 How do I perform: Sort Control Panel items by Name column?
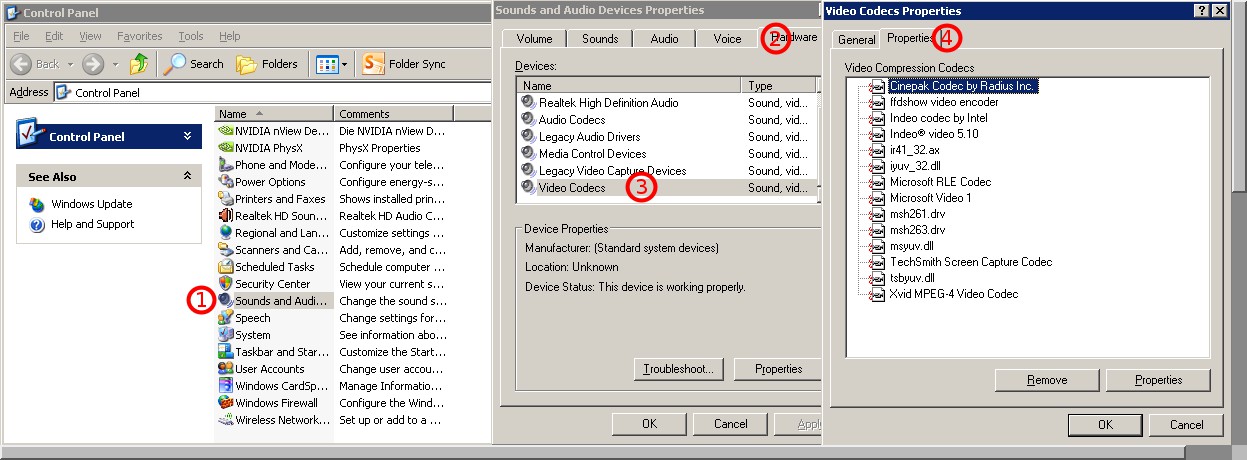point(274,114)
